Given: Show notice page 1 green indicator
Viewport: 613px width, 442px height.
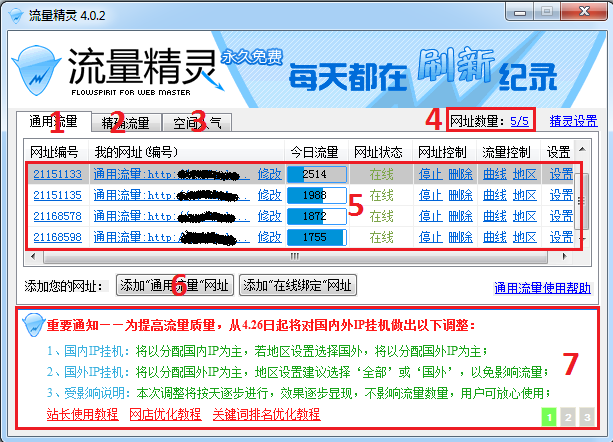Looking at the screenshot, I should (549, 417).
